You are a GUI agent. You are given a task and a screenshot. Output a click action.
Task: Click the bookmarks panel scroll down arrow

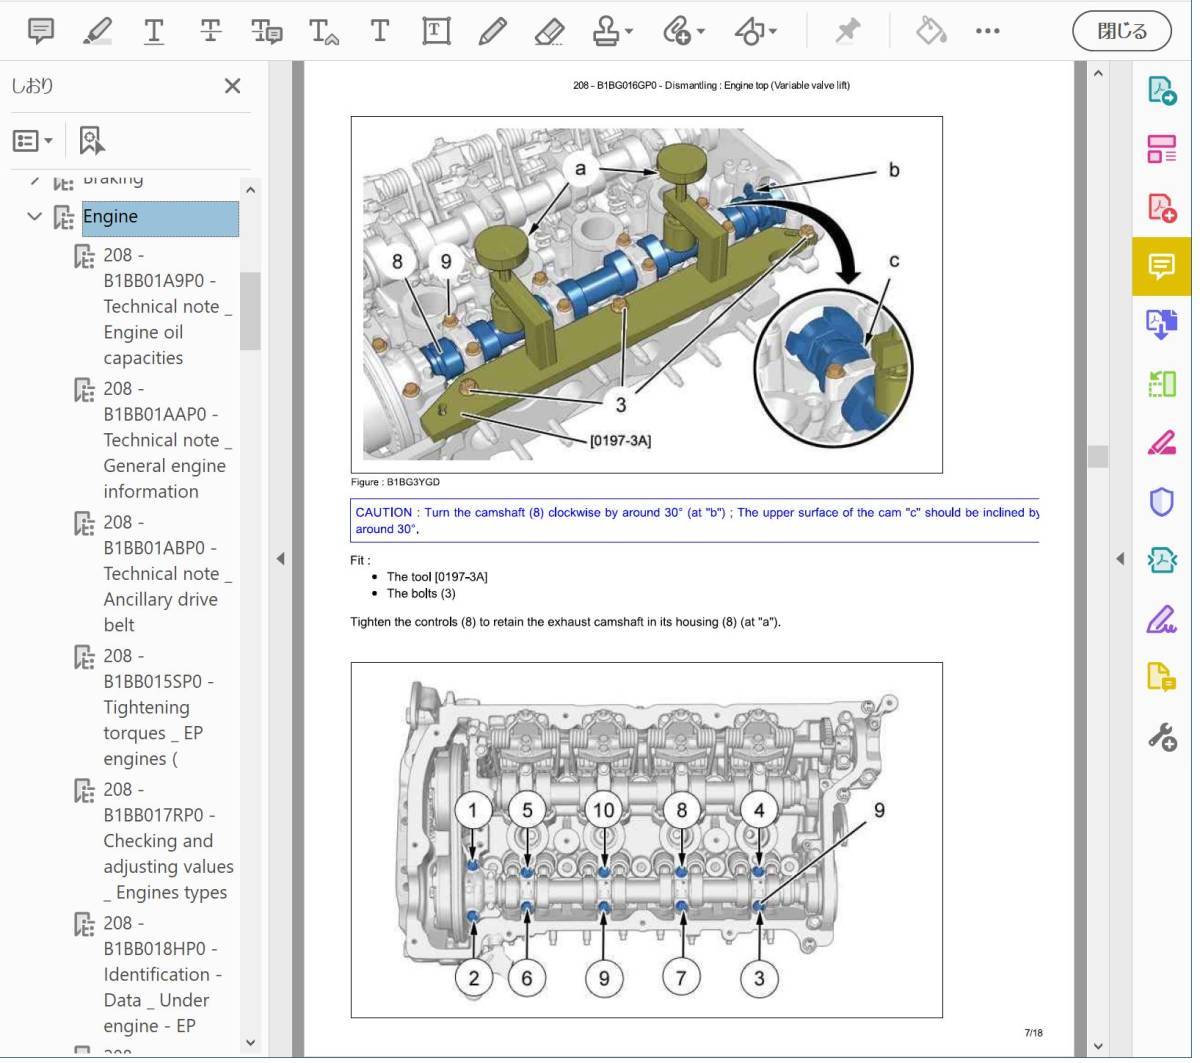click(250, 1042)
